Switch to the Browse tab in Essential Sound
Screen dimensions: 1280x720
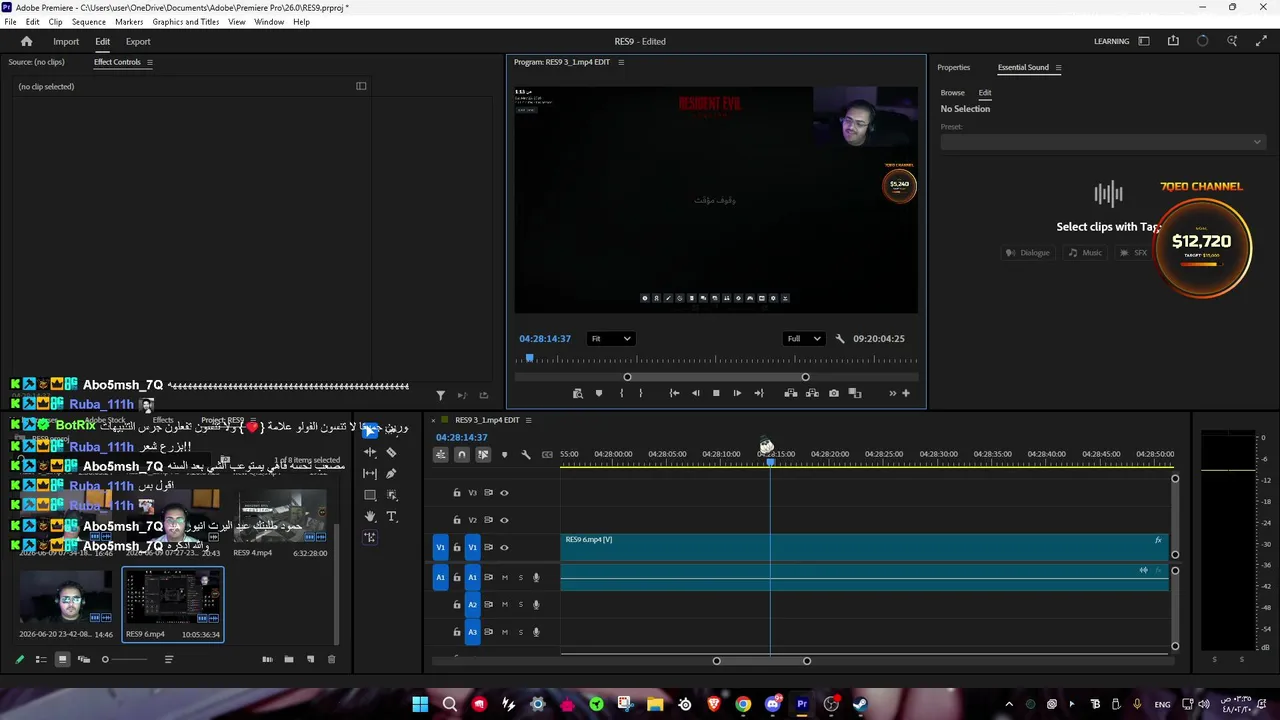click(952, 93)
